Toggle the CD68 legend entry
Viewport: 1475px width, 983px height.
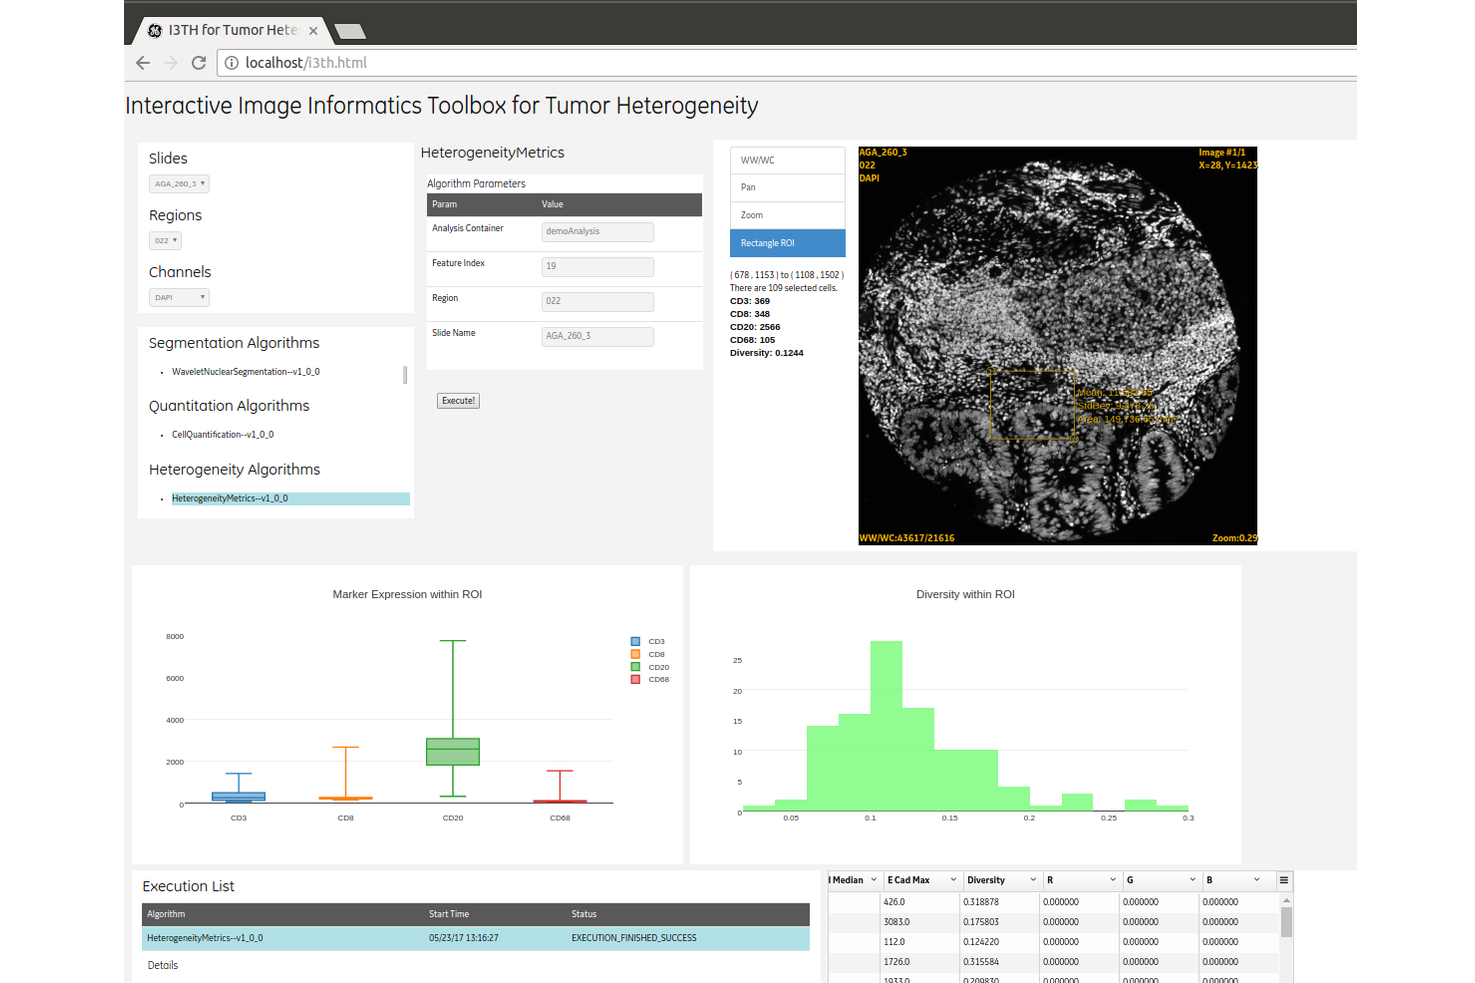650,680
